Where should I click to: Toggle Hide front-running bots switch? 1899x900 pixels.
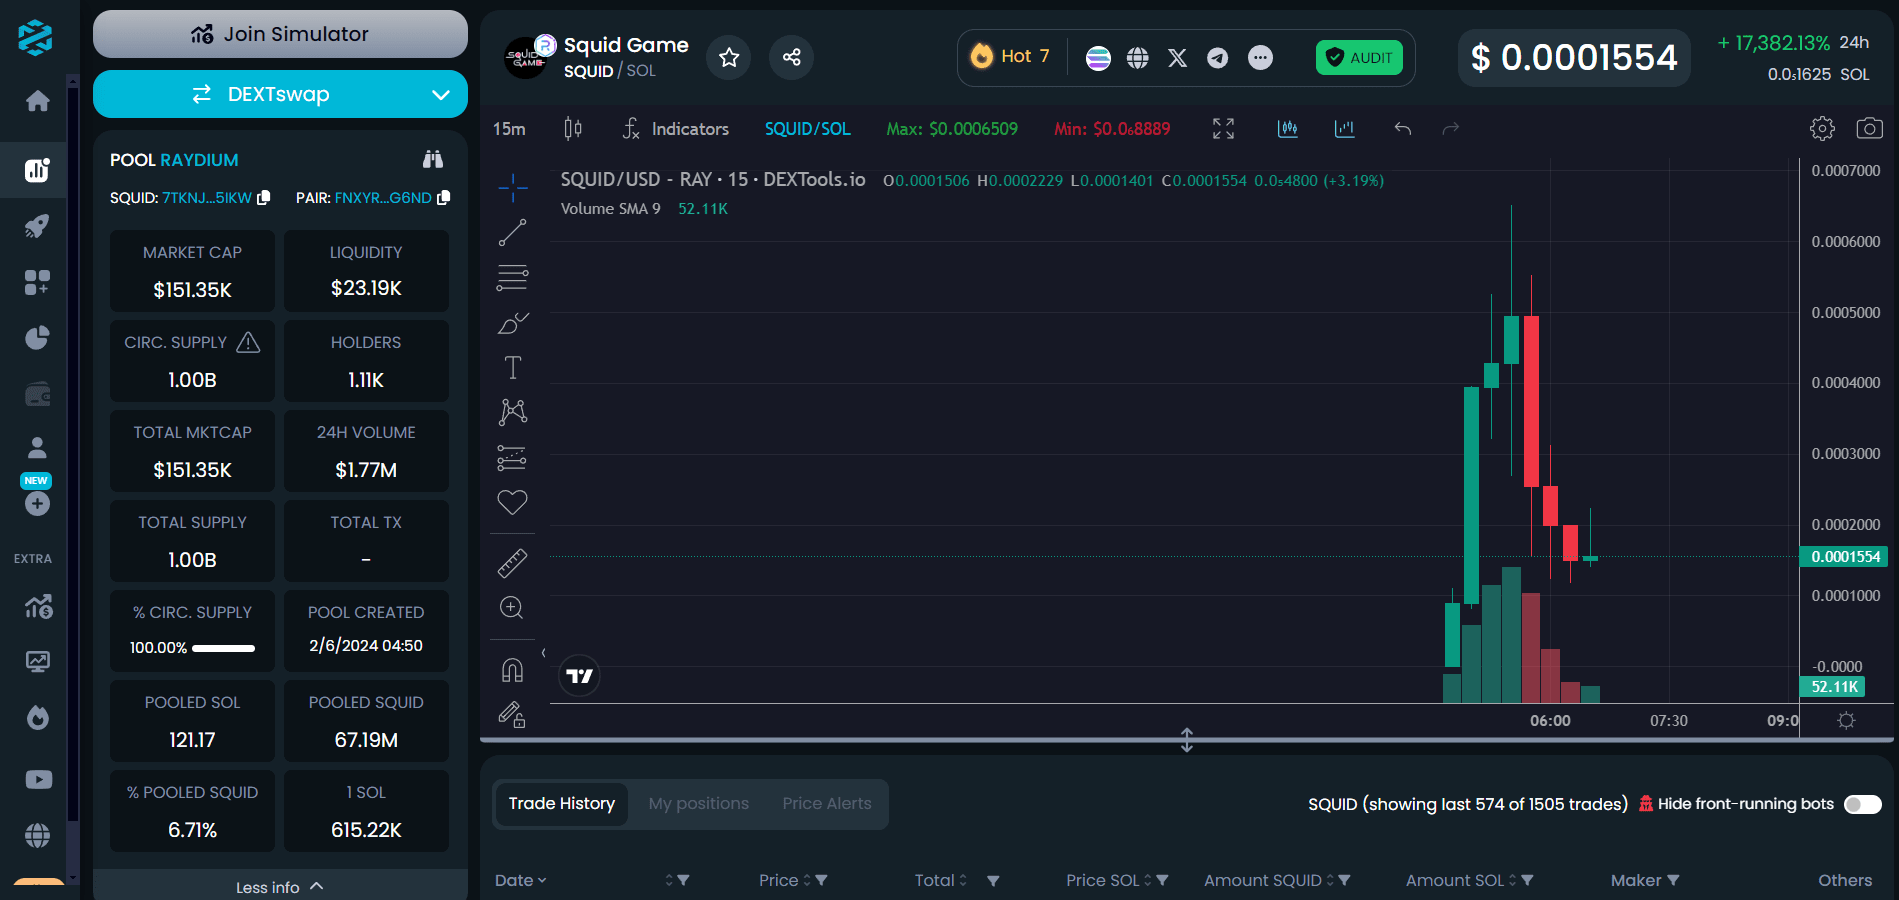(x=1862, y=804)
